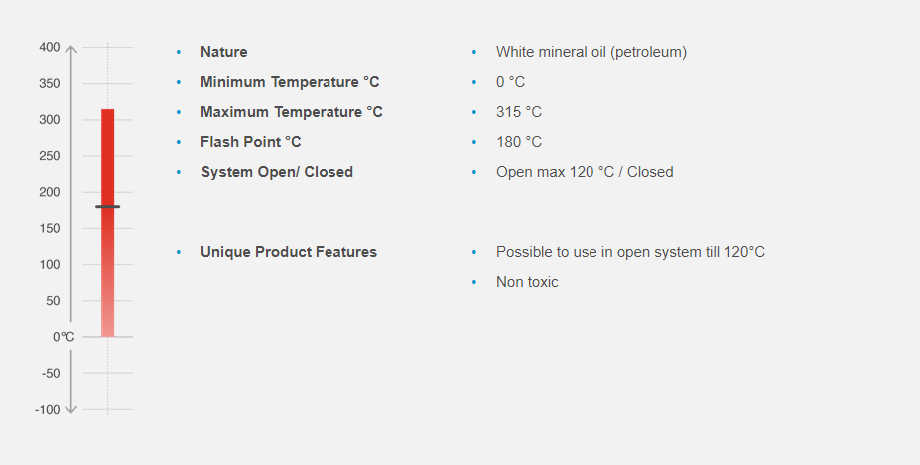Click the "Non toxic" feature text
920x465 pixels.
pos(527,282)
